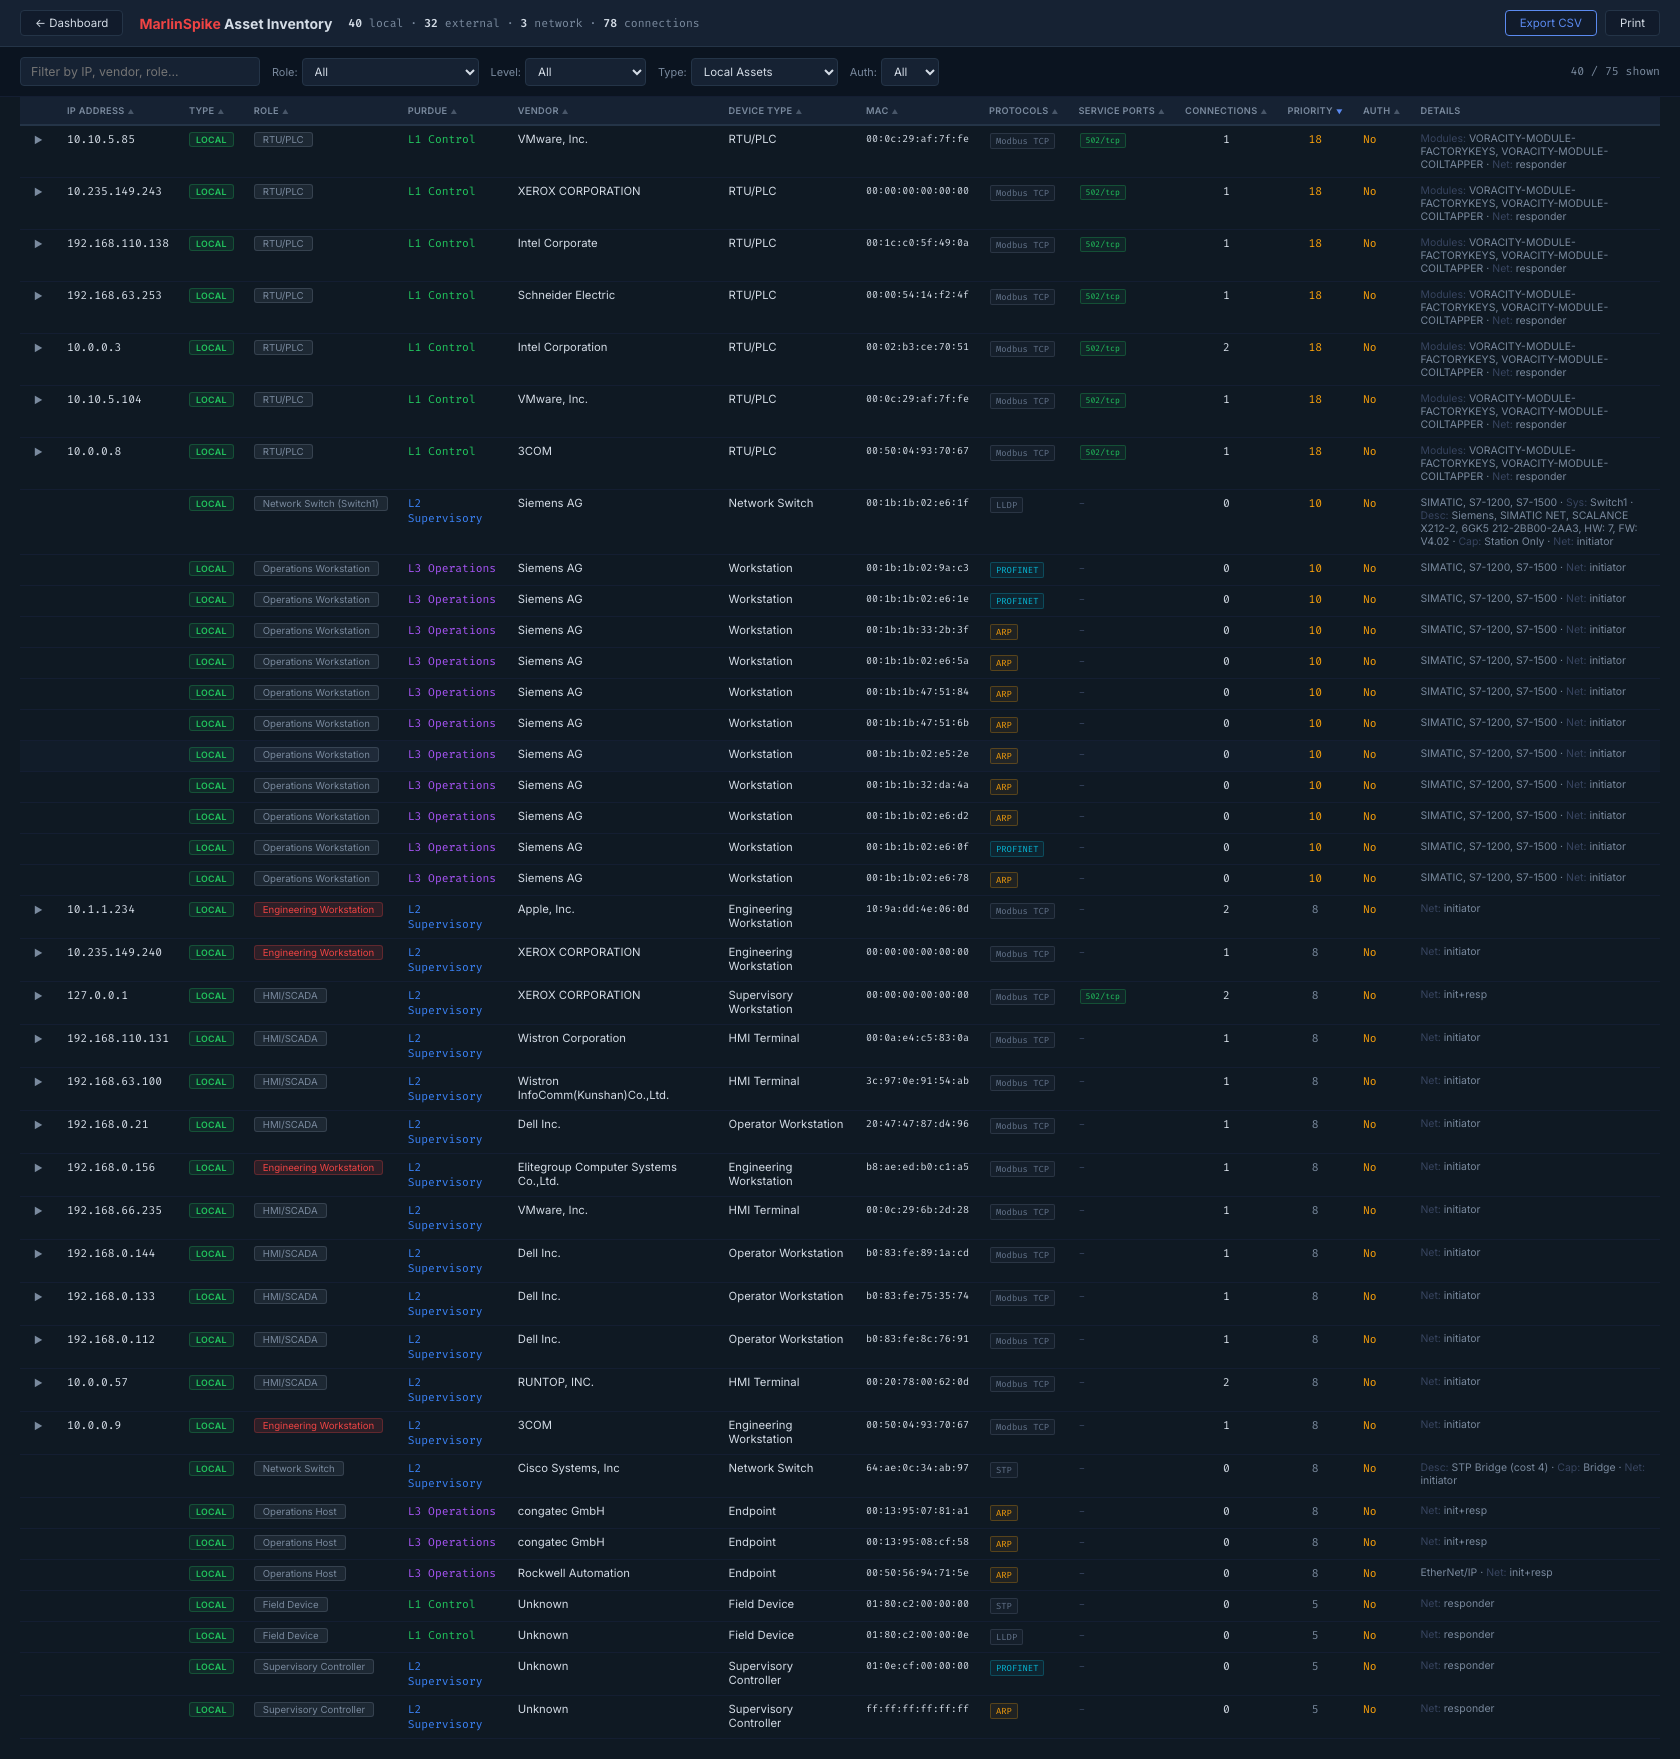
Task: Open the Auth filter dropdown
Action: tap(909, 72)
